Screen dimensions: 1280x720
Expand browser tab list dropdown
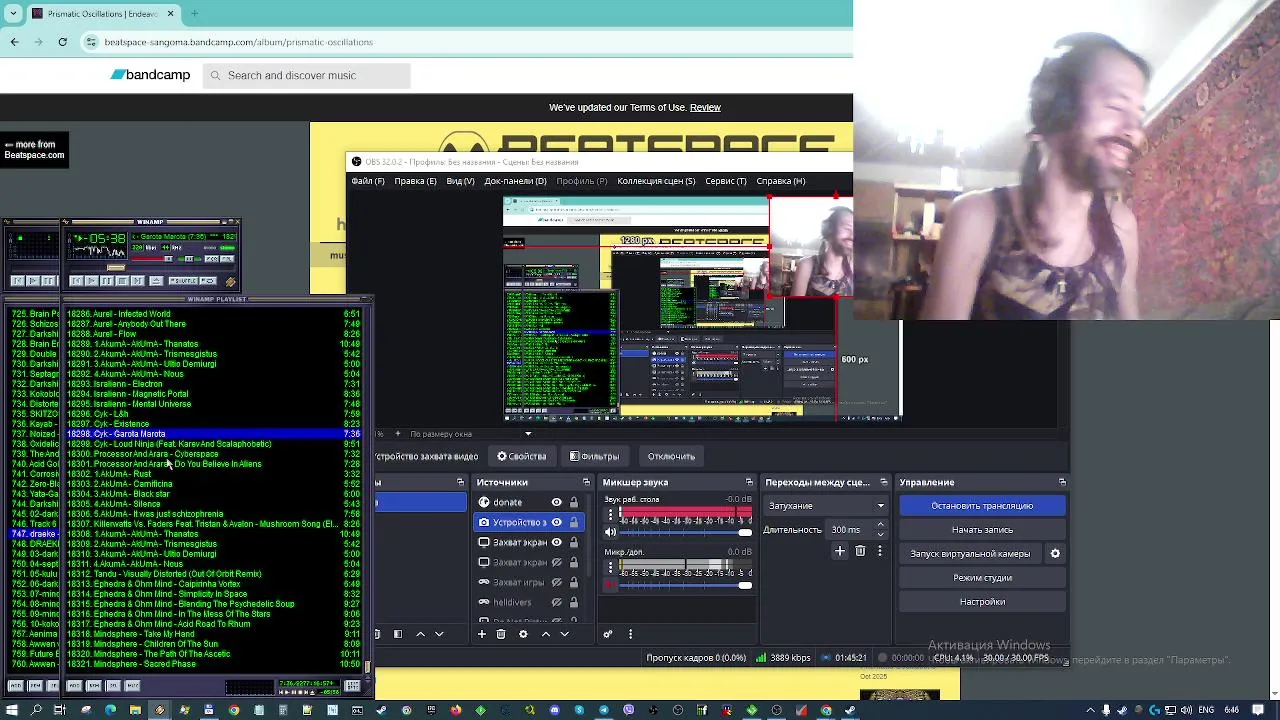click(x=13, y=13)
